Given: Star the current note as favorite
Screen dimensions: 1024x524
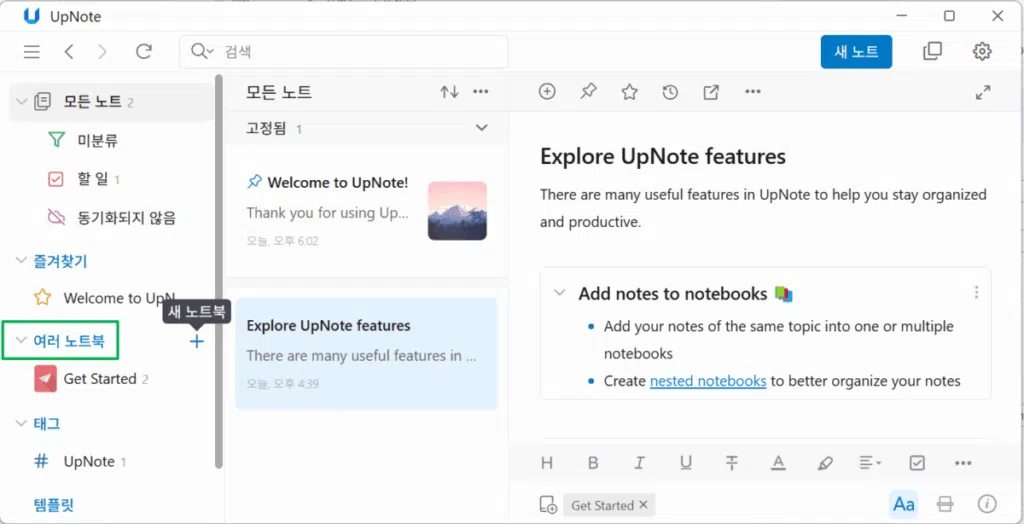Looking at the screenshot, I should point(630,92).
